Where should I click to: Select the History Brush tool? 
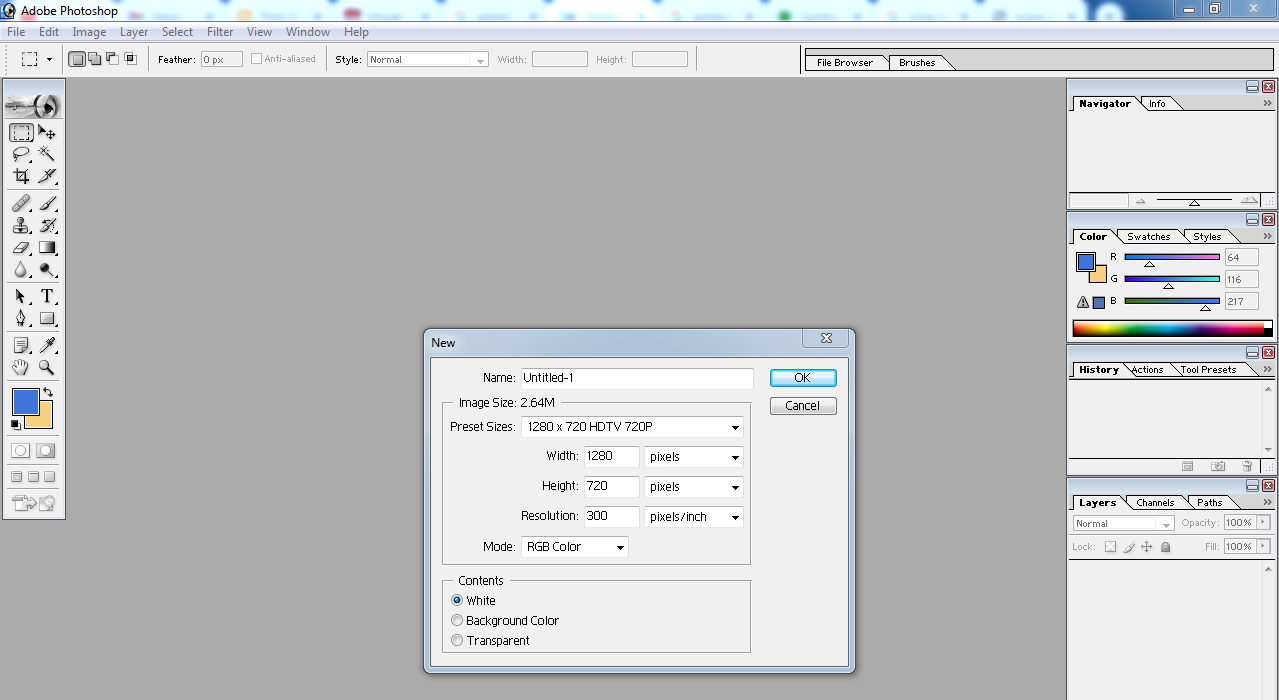(x=47, y=226)
